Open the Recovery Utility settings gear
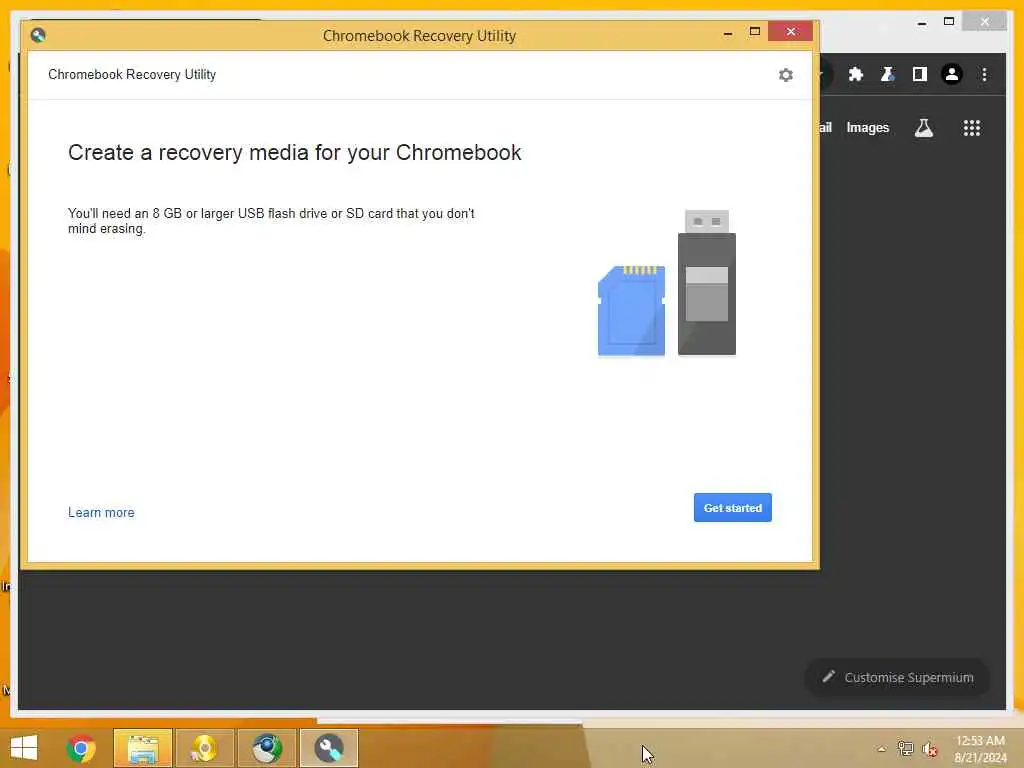The height and width of the screenshot is (768, 1024). pos(786,75)
